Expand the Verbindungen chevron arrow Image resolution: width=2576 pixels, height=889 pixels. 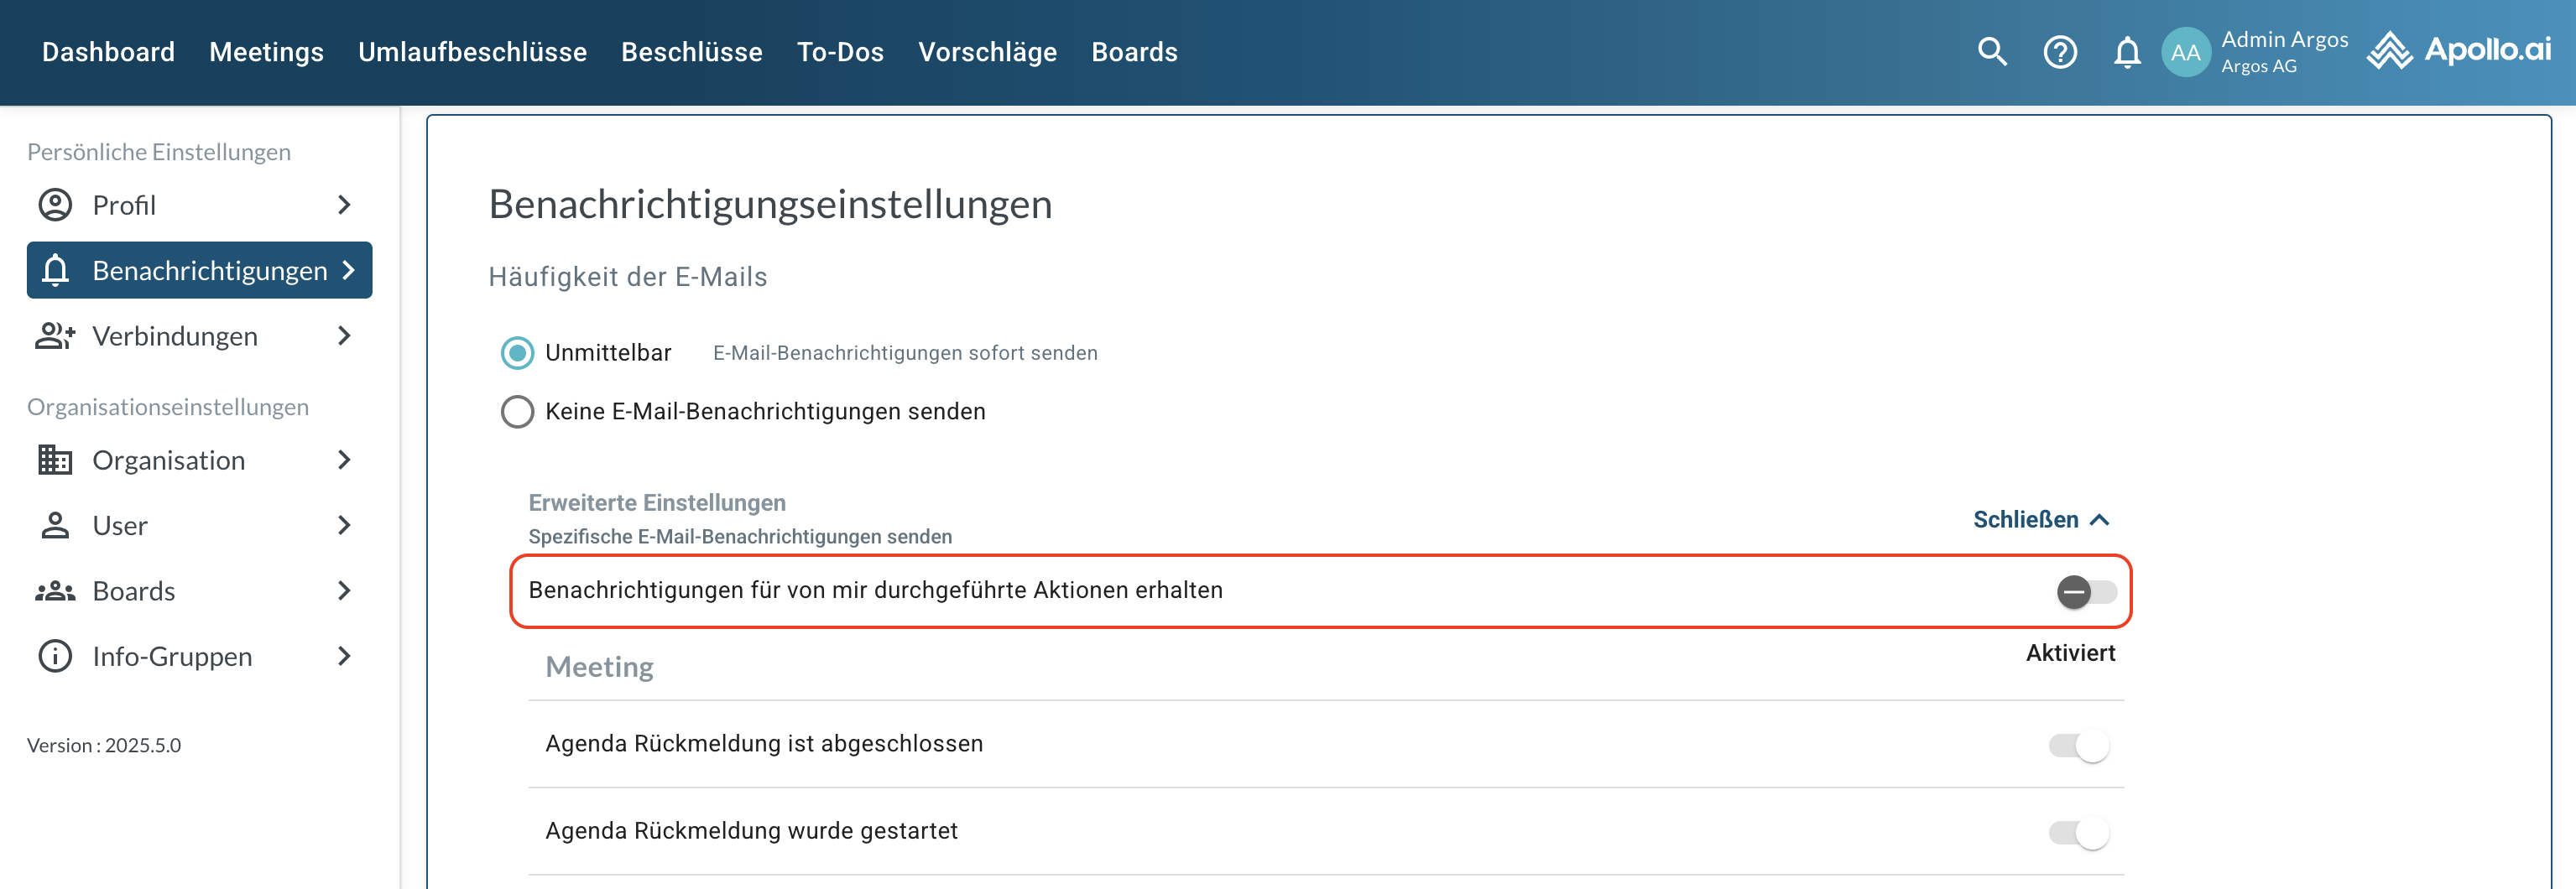tap(344, 336)
